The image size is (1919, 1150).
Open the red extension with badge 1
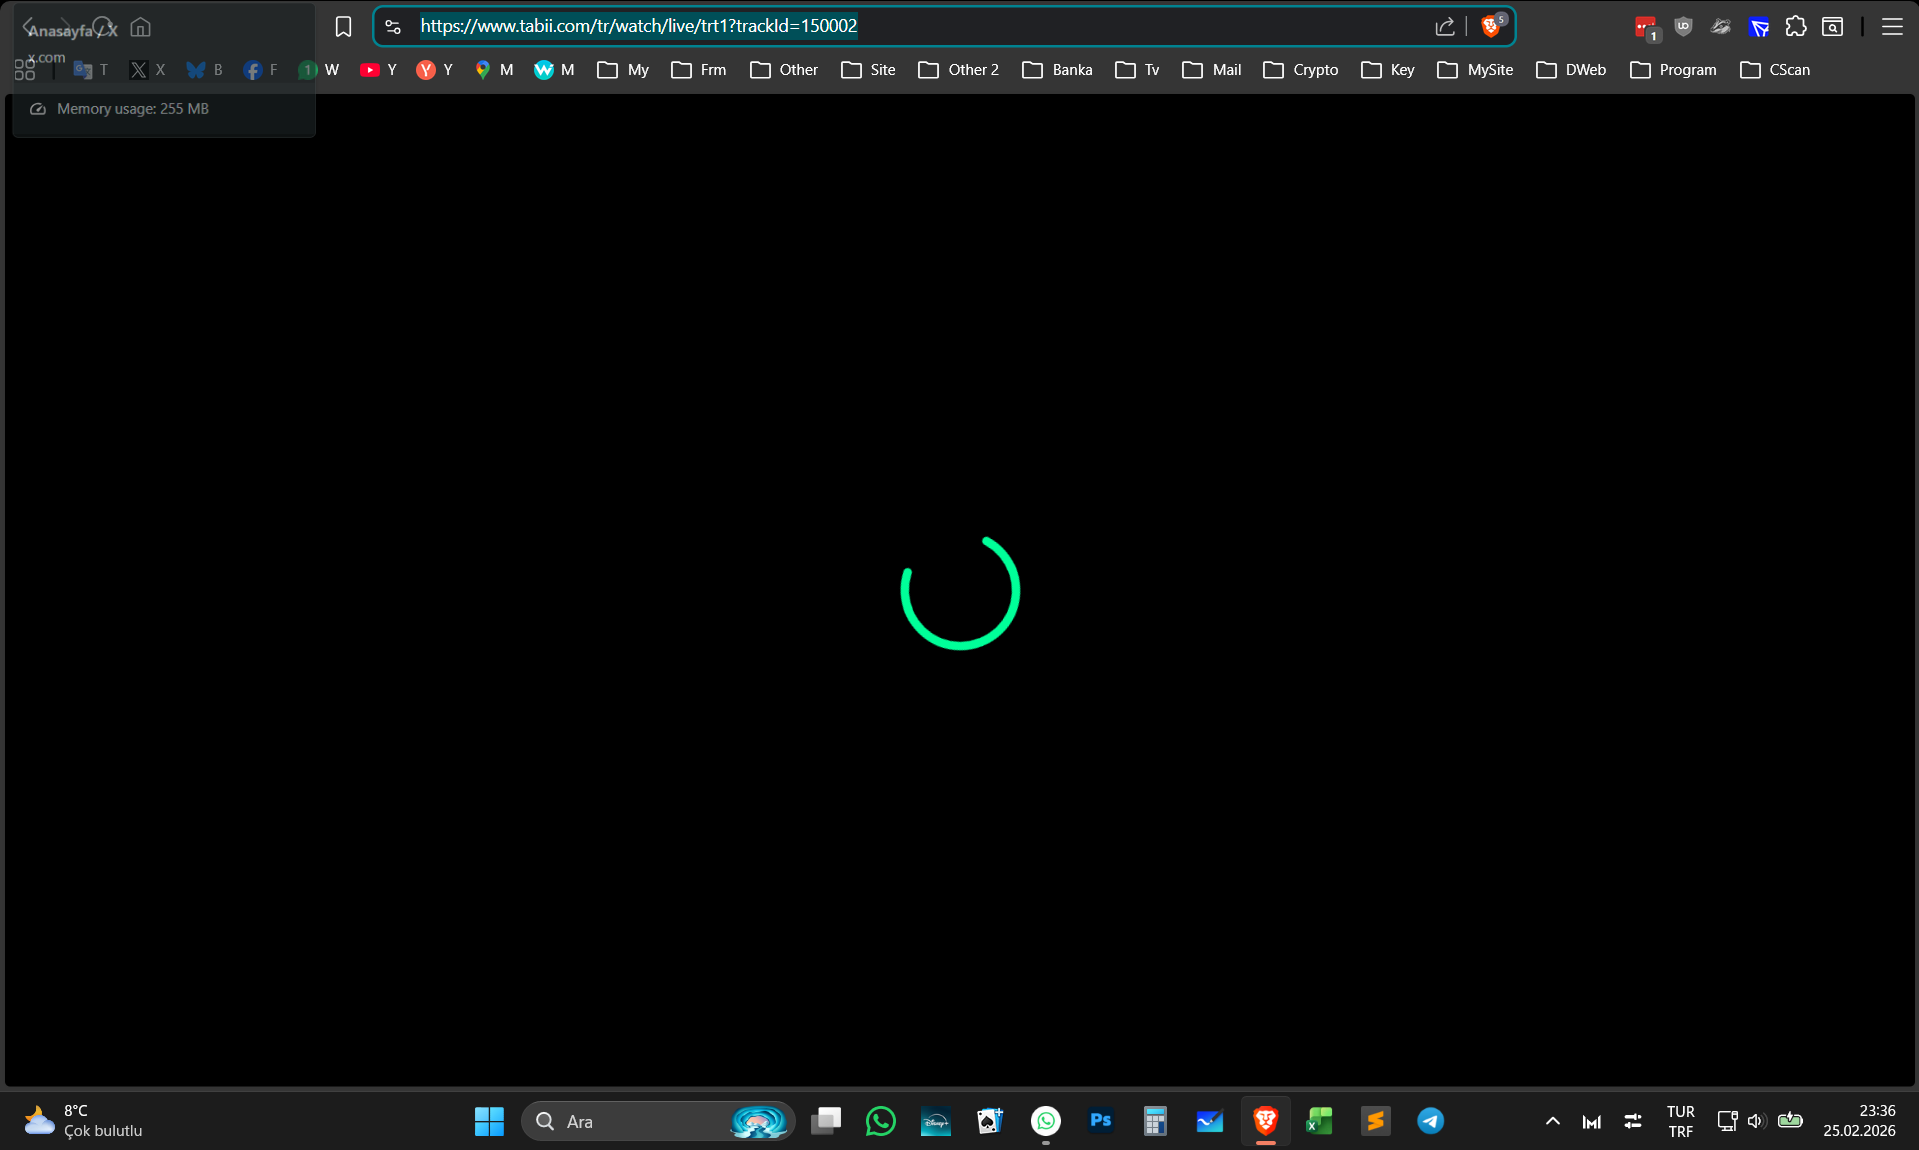(x=1645, y=28)
